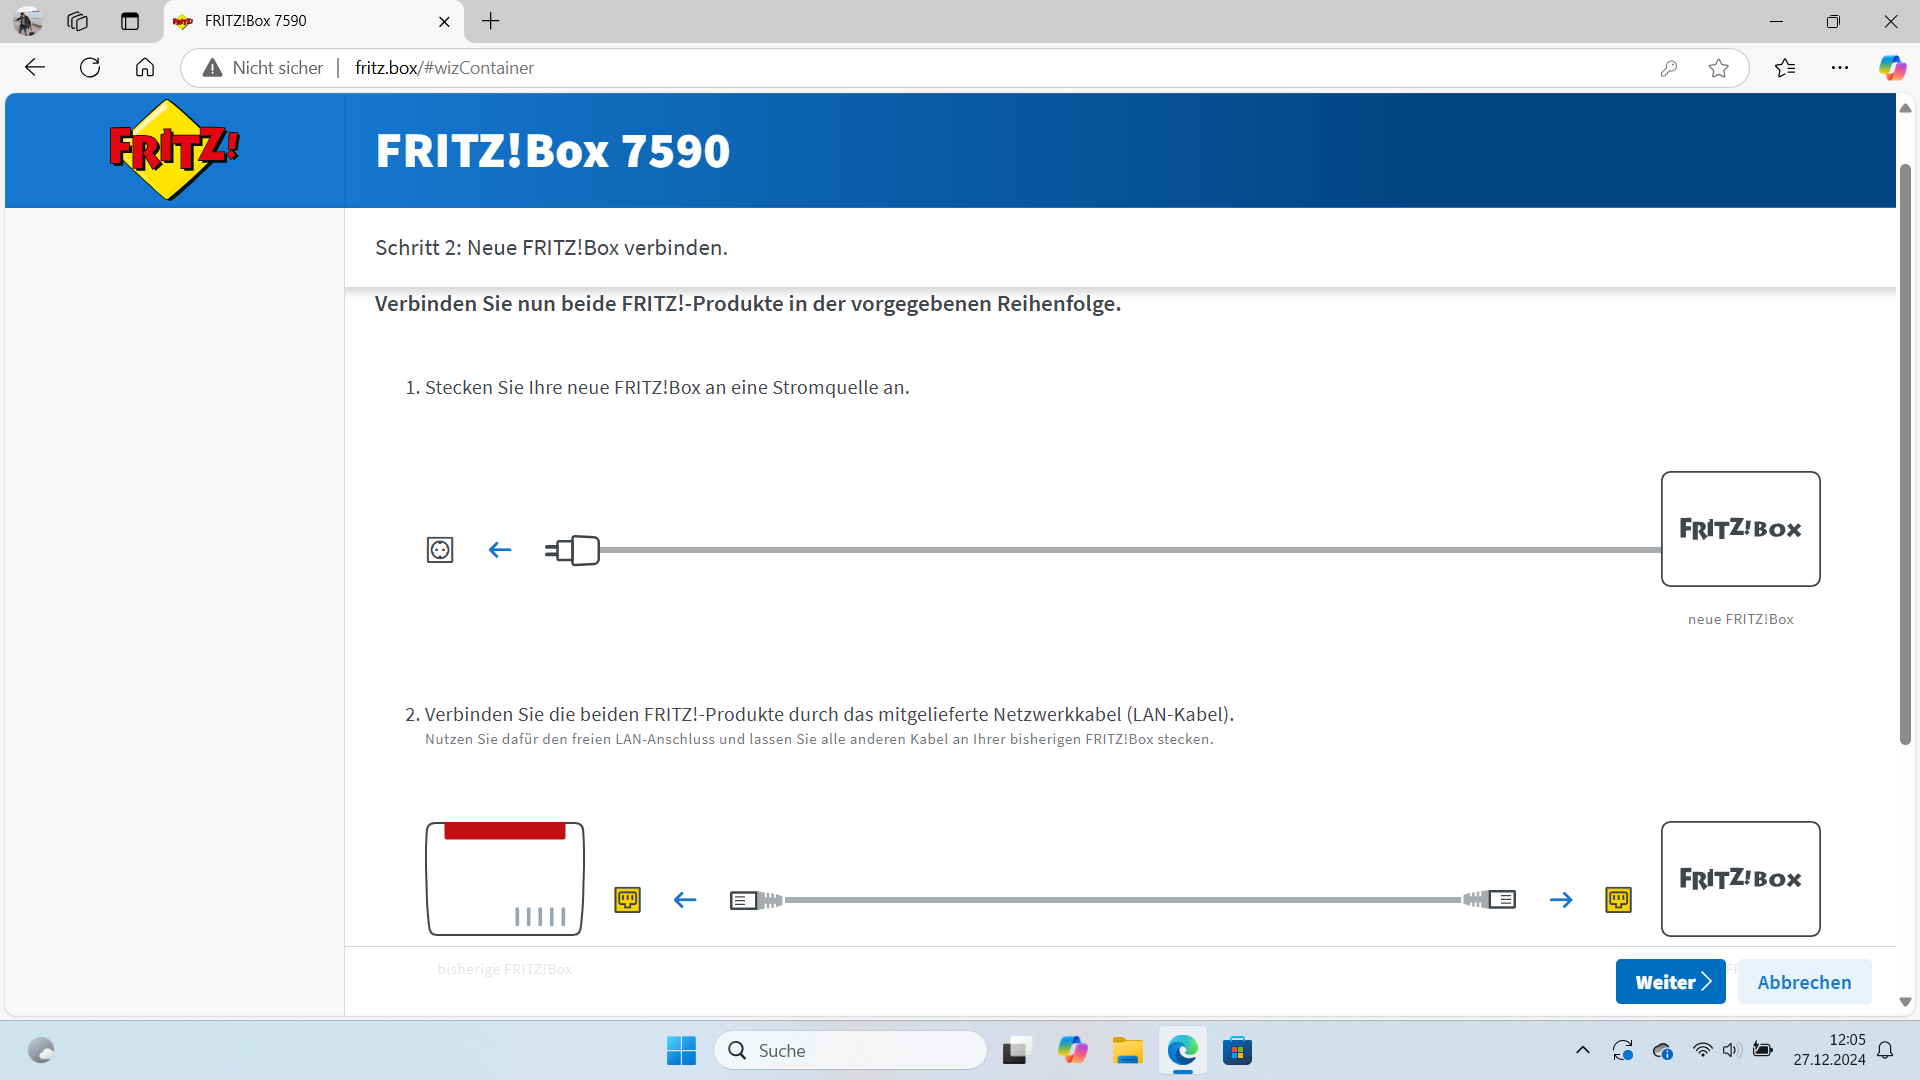Click the browser back arrow
This screenshot has width=1920, height=1080.
pyautogui.click(x=35, y=68)
